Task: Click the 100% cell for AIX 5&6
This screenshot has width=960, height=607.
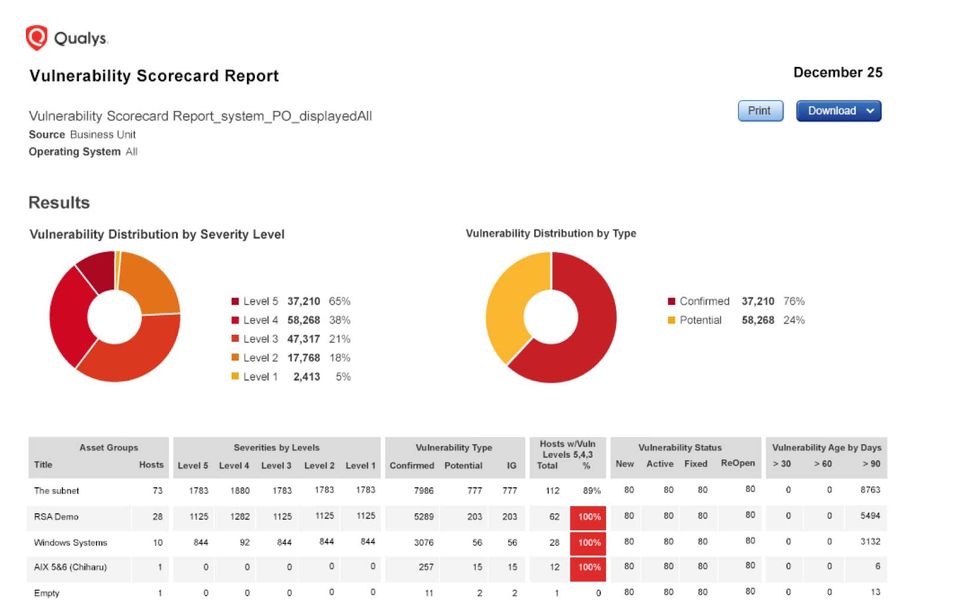Action: [x=588, y=568]
